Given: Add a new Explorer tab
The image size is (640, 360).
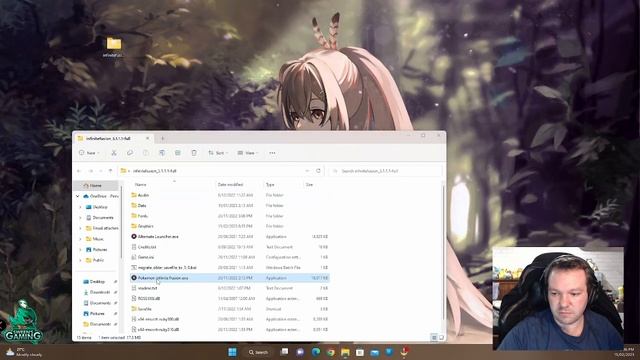Looking at the screenshot, I should point(162,138).
